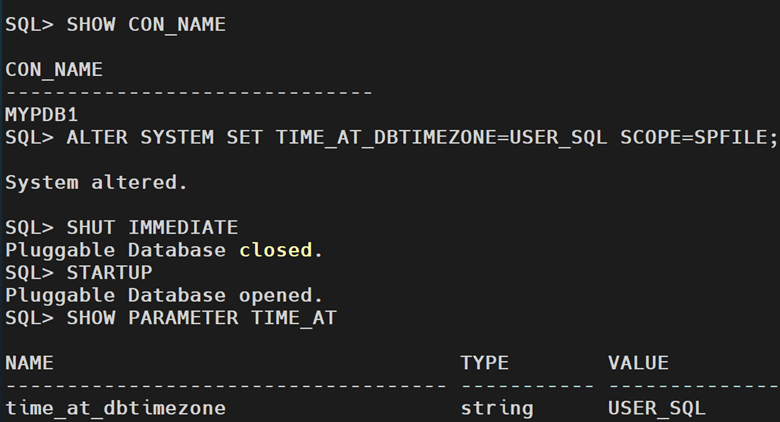Click the NAME column header
Screen dimensions: 780x422
click(x=29, y=363)
